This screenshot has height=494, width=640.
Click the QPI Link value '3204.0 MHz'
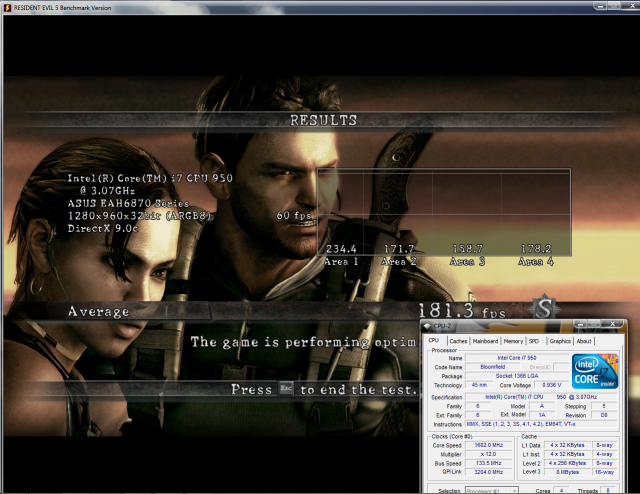click(x=489, y=472)
